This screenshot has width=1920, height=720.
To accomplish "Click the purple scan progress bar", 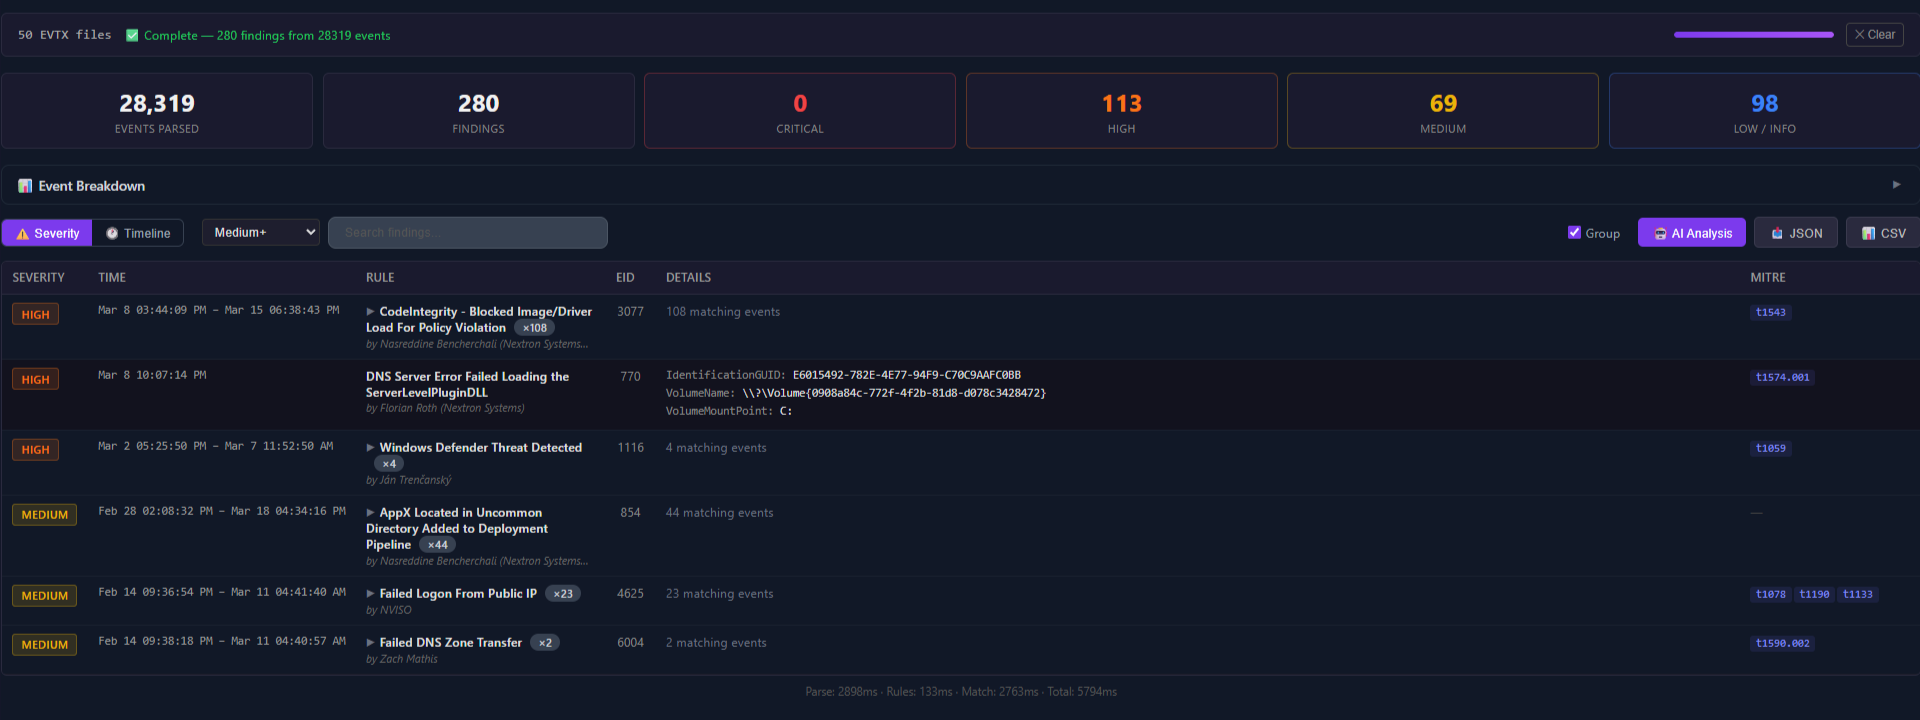I will (1753, 35).
